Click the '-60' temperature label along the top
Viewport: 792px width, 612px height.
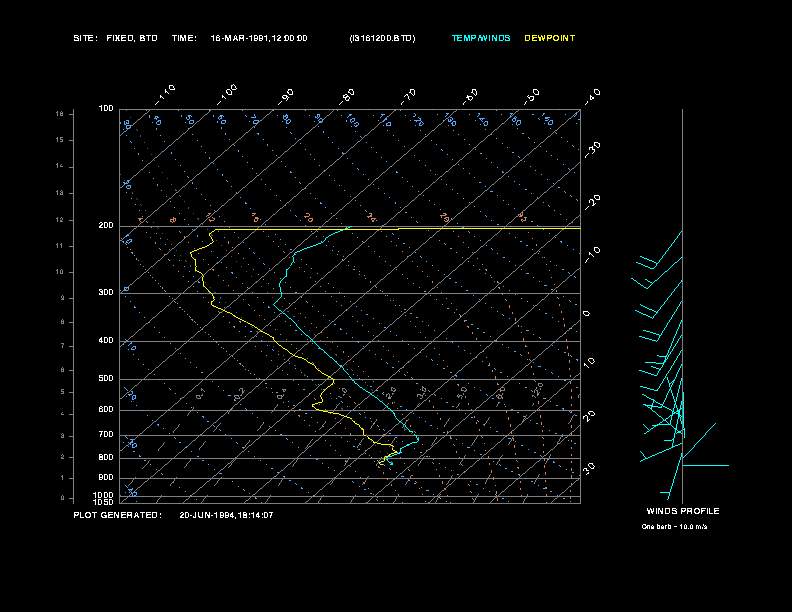[470, 96]
